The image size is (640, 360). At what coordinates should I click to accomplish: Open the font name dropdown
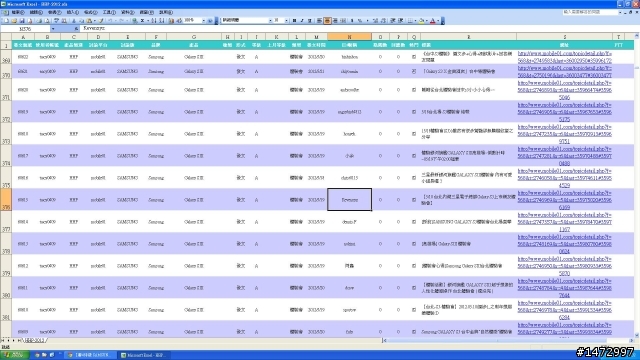coord(270,20)
